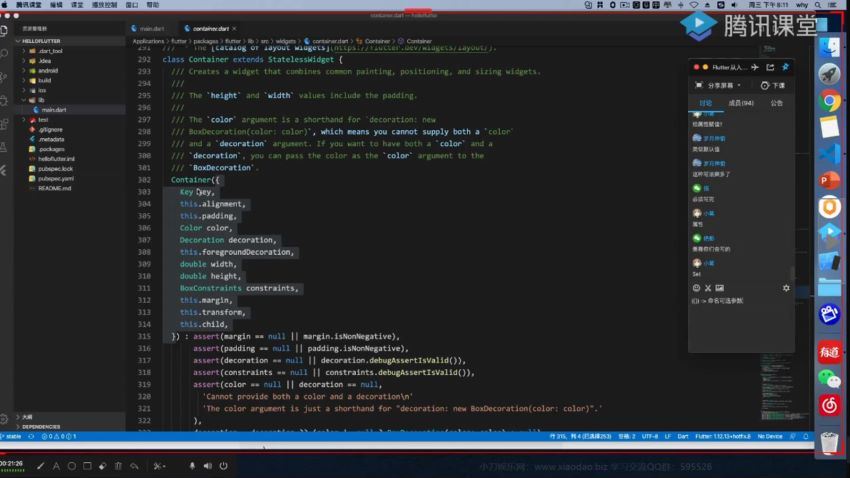
Task: Open the Explorer icon in activity bar
Action: coord(4,31)
